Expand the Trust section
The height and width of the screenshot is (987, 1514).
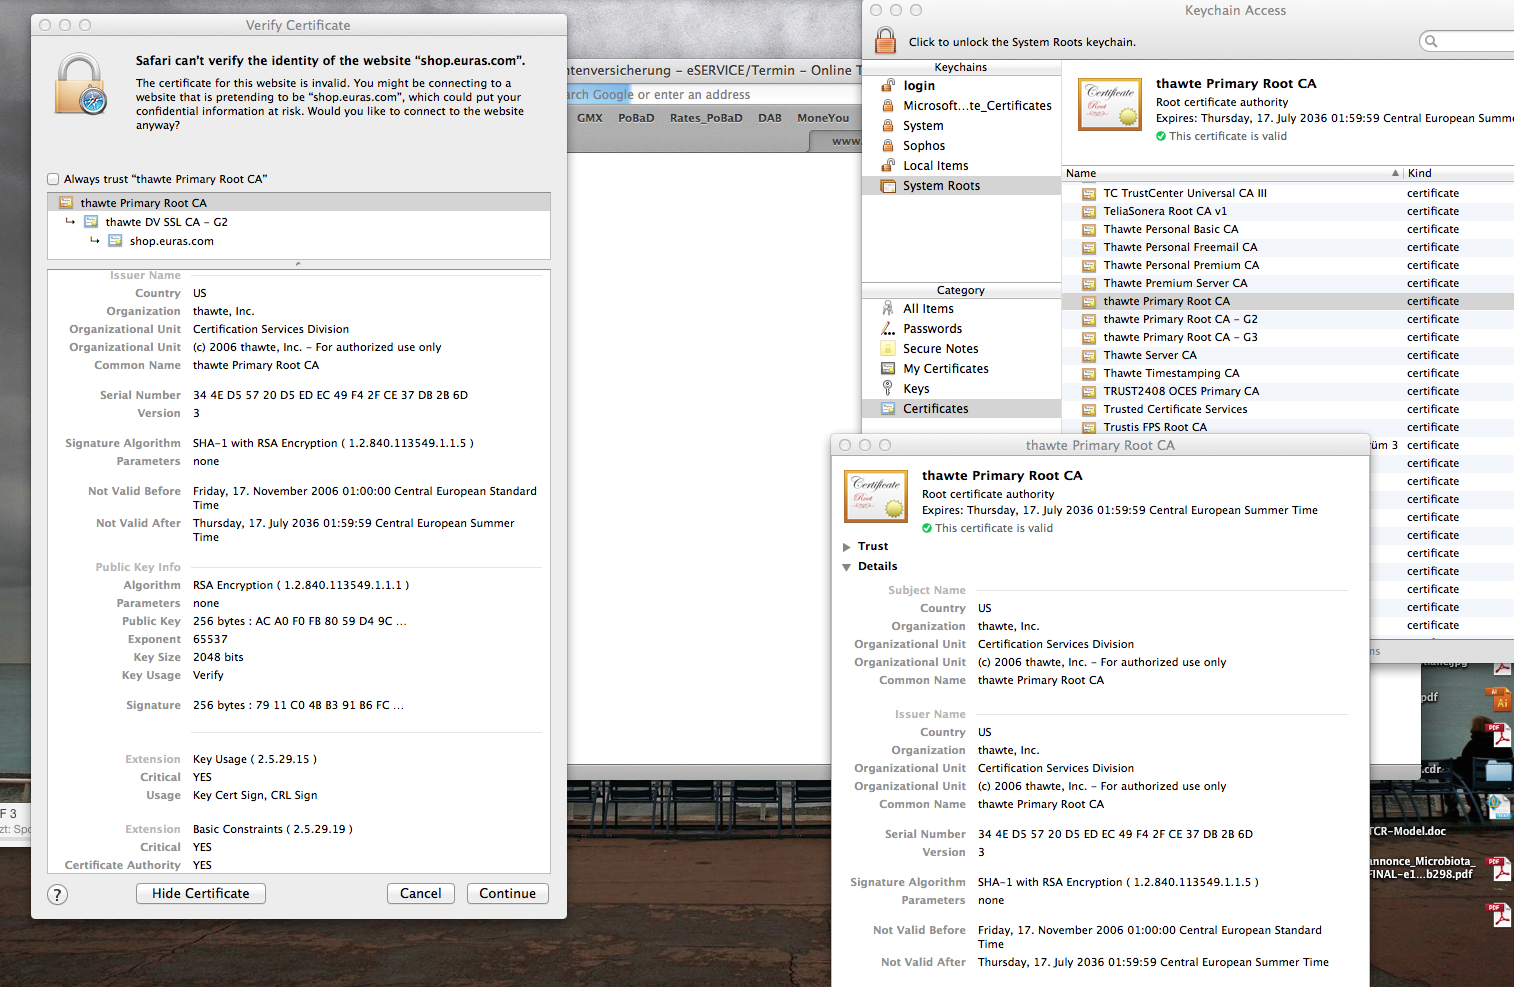click(x=847, y=547)
